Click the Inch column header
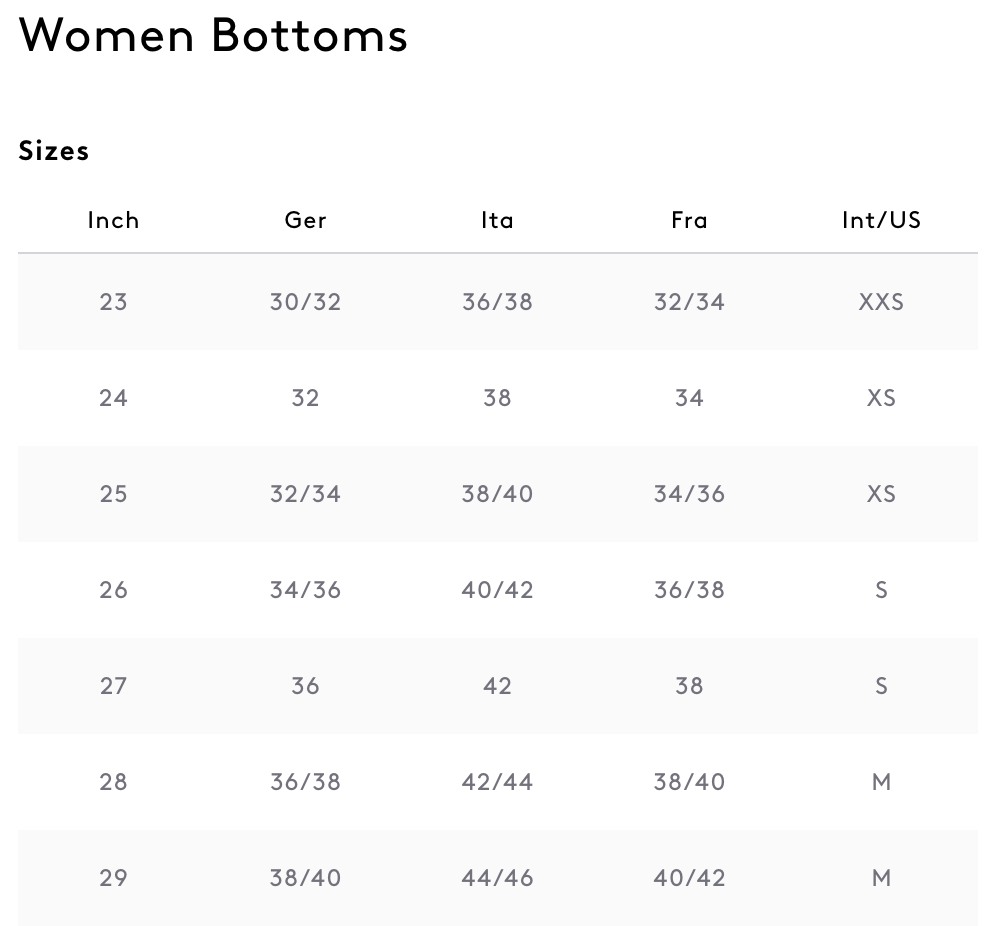 [113, 220]
